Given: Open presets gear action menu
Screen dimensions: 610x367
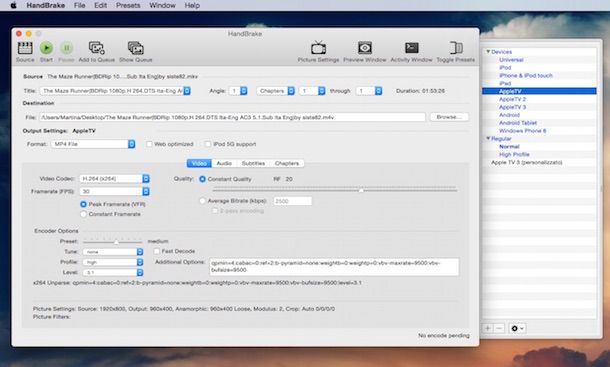Looking at the screenshot, I should click(517, 328).
